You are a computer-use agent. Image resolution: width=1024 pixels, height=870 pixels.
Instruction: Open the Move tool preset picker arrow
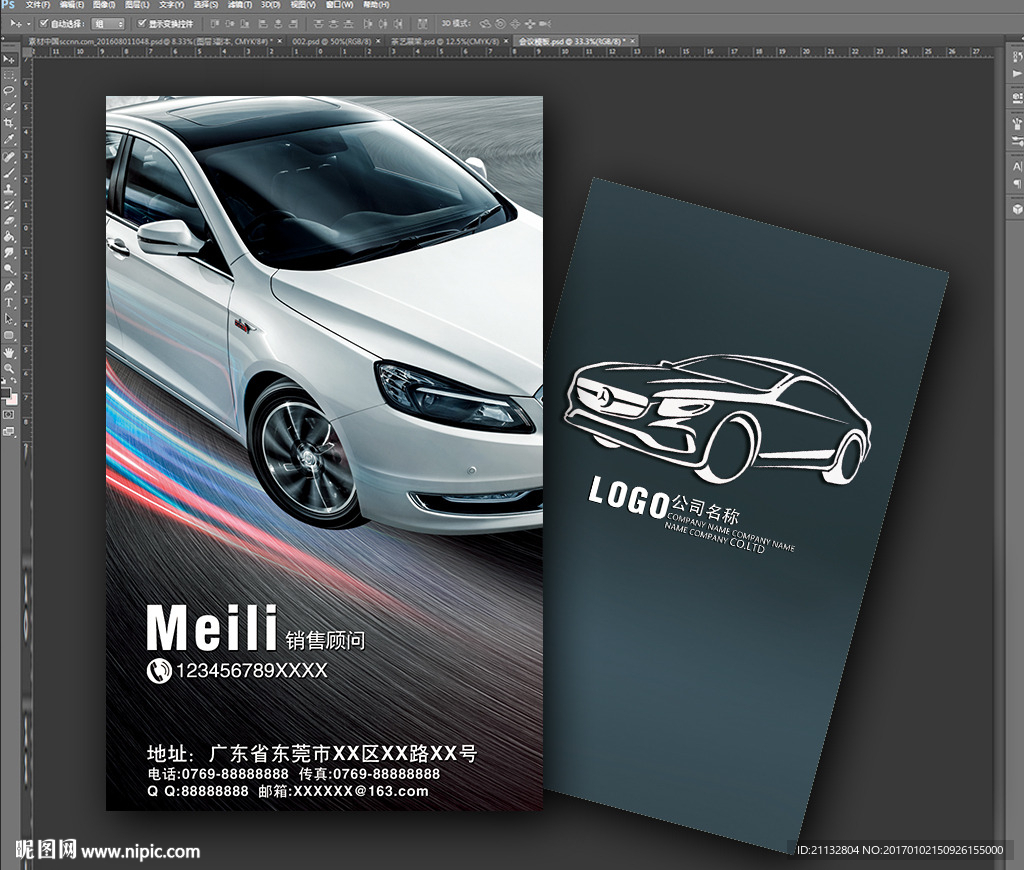point(28,23)
